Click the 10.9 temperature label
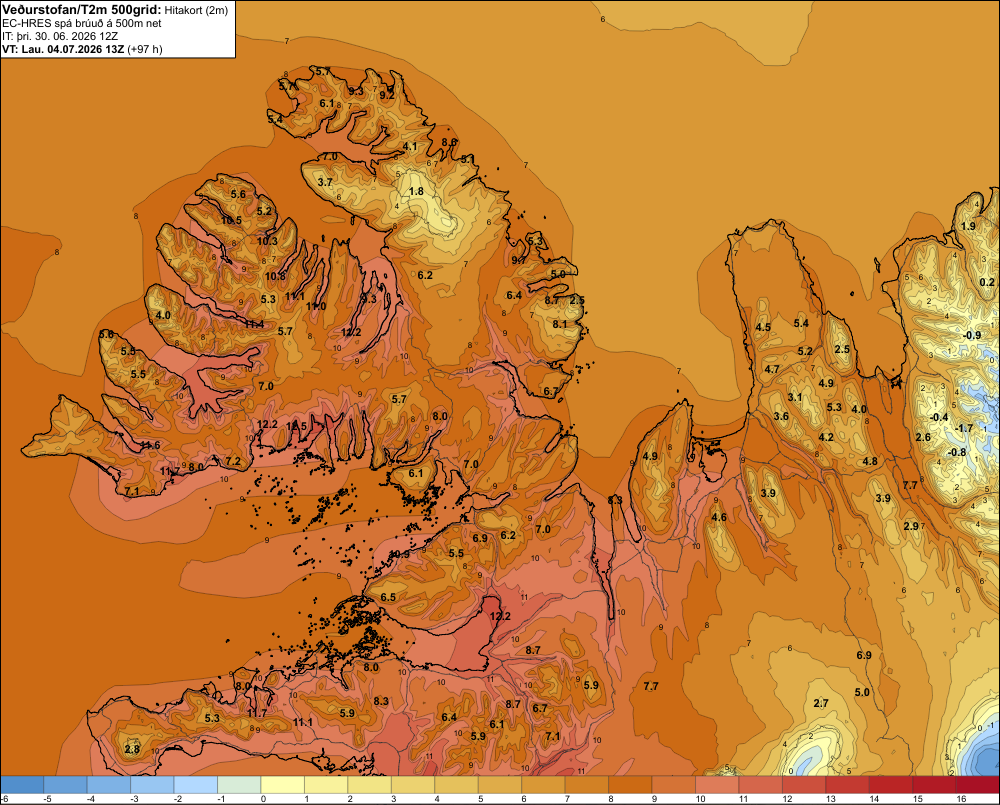Image resolution: width=1000 pixels, height=805 pixels. [399, 554]
